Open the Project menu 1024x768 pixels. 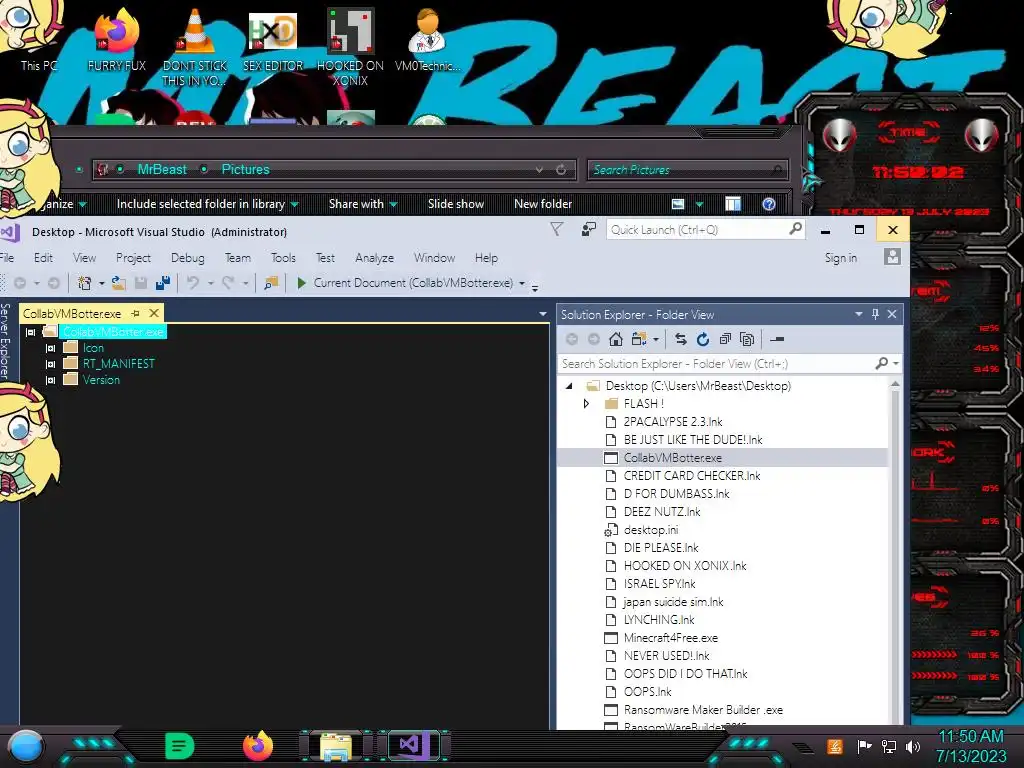click(x=133, y=258)
